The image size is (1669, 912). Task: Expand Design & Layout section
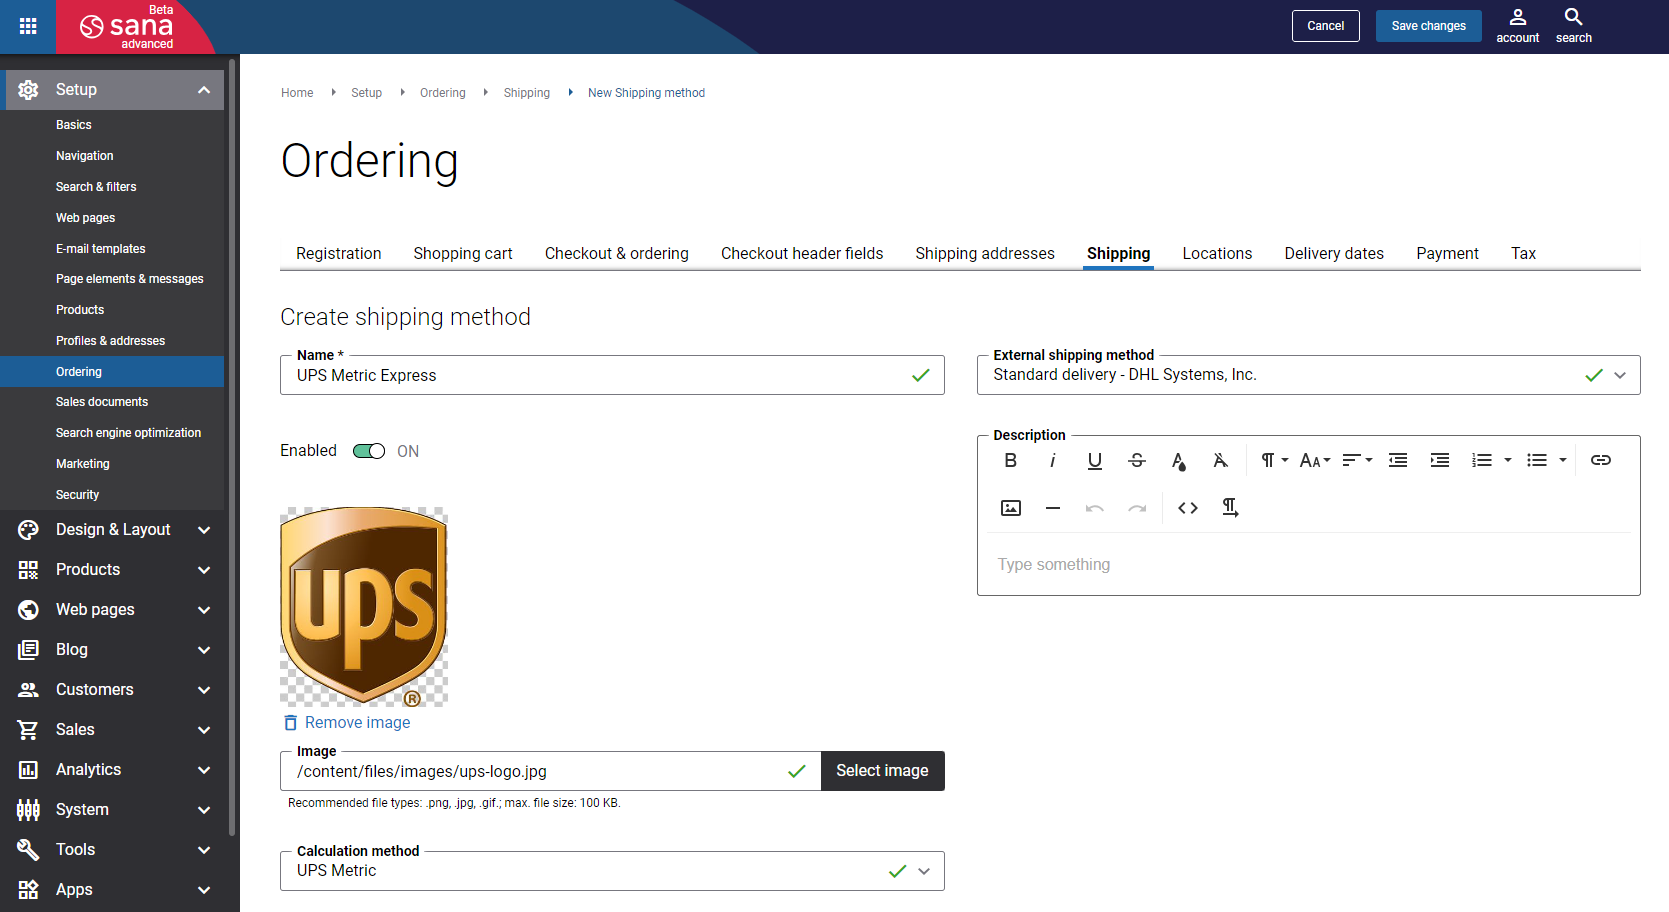(204, 530)
